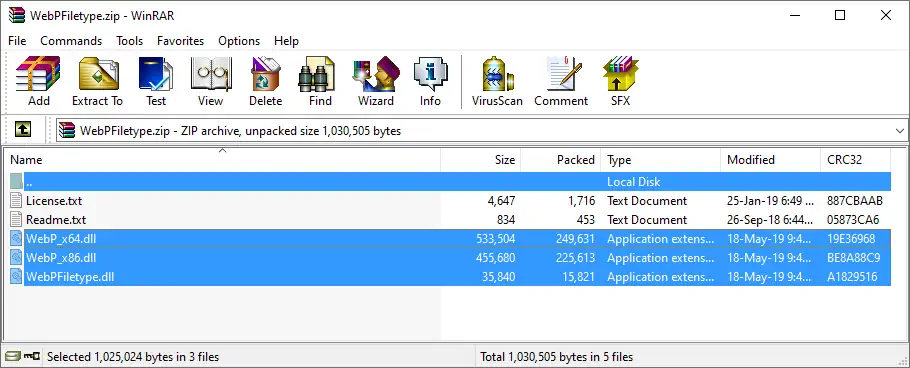Click the SFX toolbar icon
Screen dimensions: 910x368
coord(620,82)
